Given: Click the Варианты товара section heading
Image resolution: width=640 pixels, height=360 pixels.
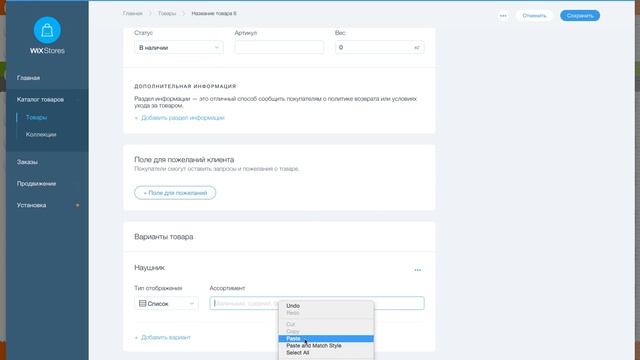Looking at the screenshot, I should tap(164, 237).
